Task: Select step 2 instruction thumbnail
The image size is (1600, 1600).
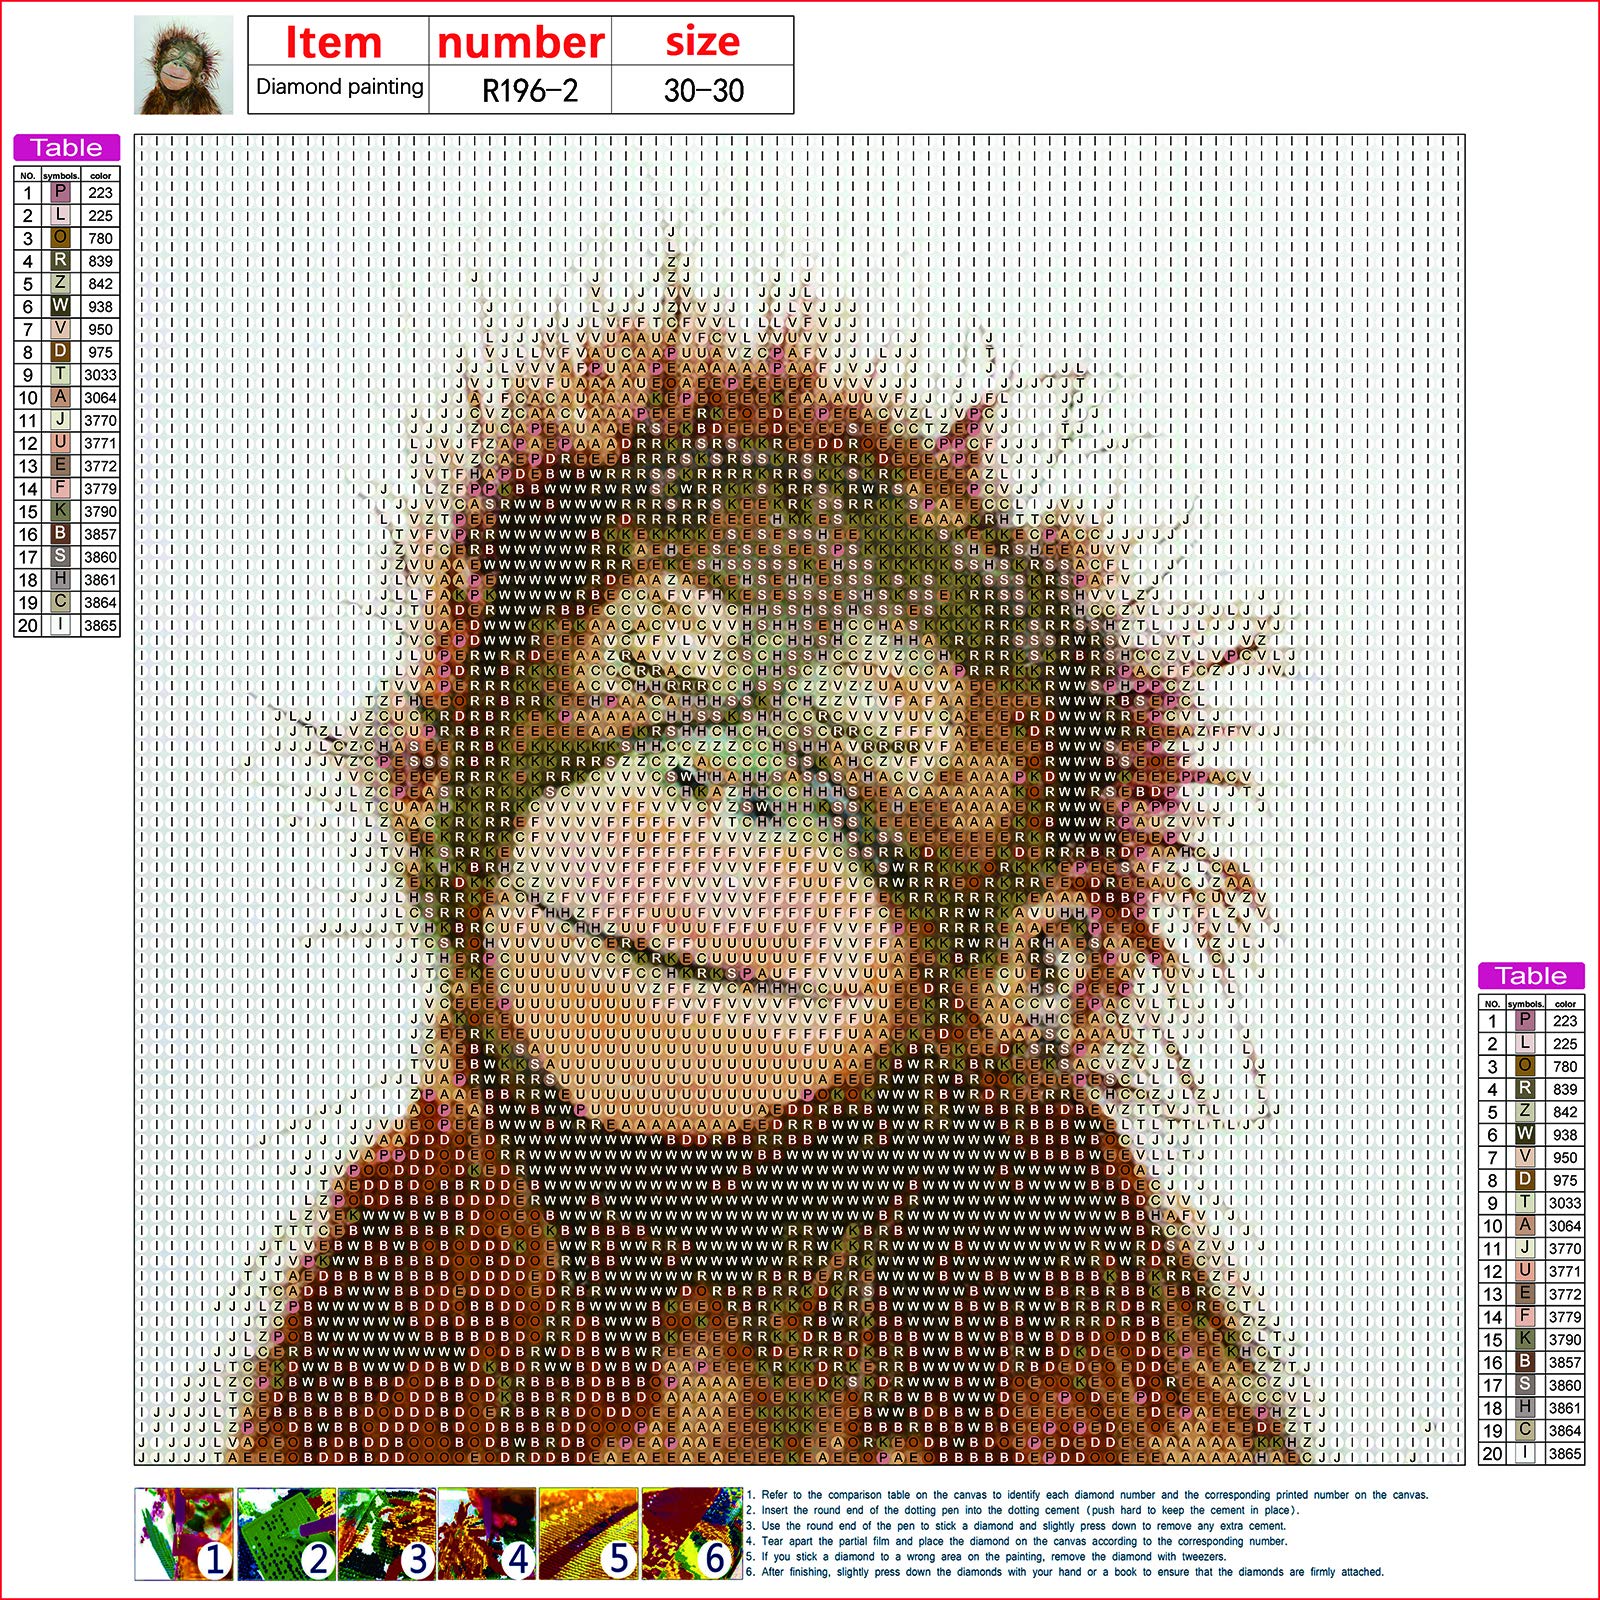Action: 286,1534
